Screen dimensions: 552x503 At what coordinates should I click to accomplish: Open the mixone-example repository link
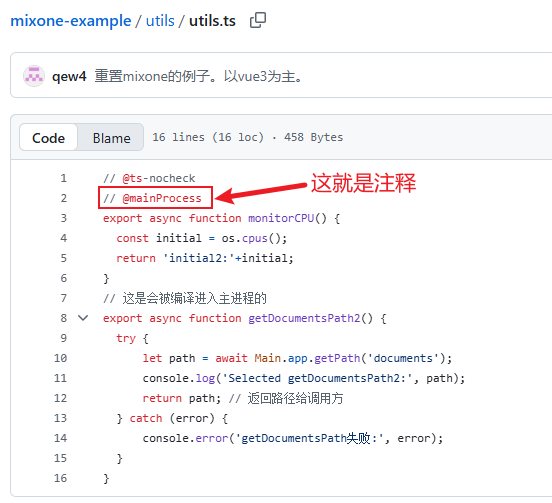71,21
